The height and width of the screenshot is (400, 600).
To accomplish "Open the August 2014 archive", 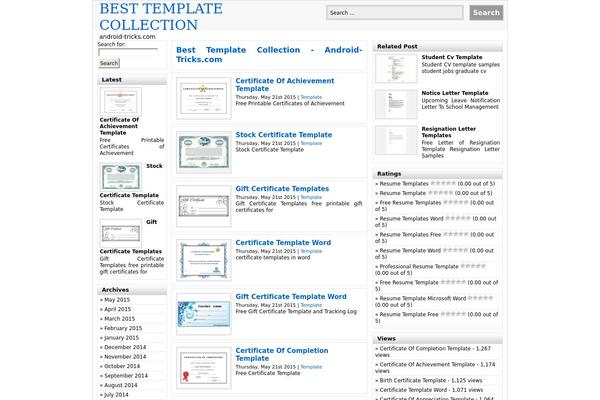I will [121, 385].
